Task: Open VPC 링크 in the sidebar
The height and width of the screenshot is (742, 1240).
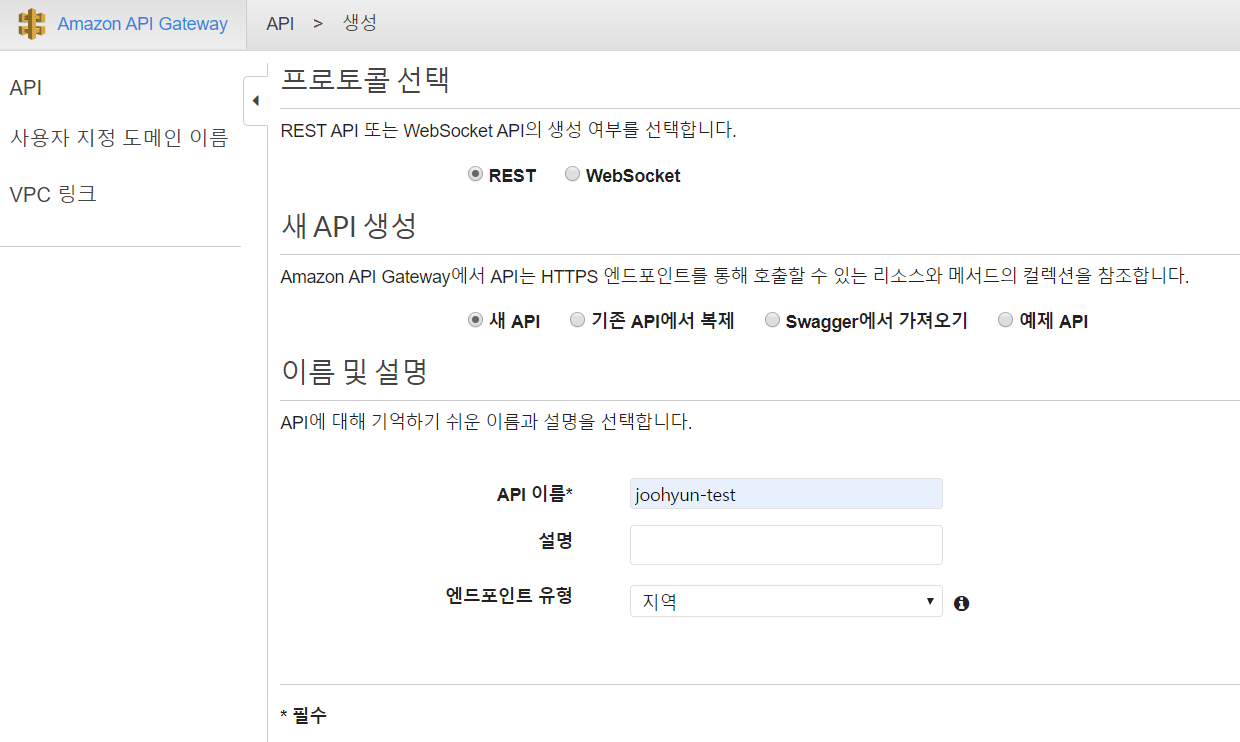Action: (53, 194)
